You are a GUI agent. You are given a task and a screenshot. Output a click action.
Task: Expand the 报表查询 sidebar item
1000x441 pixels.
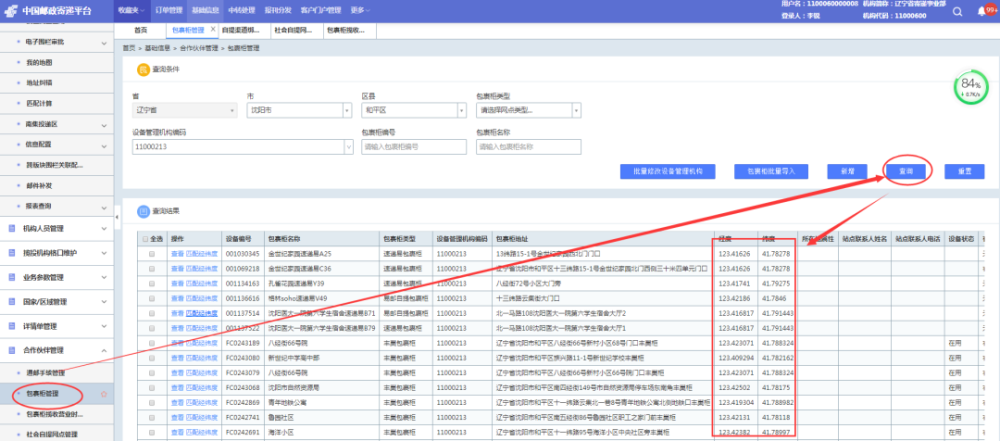(104, 206)
